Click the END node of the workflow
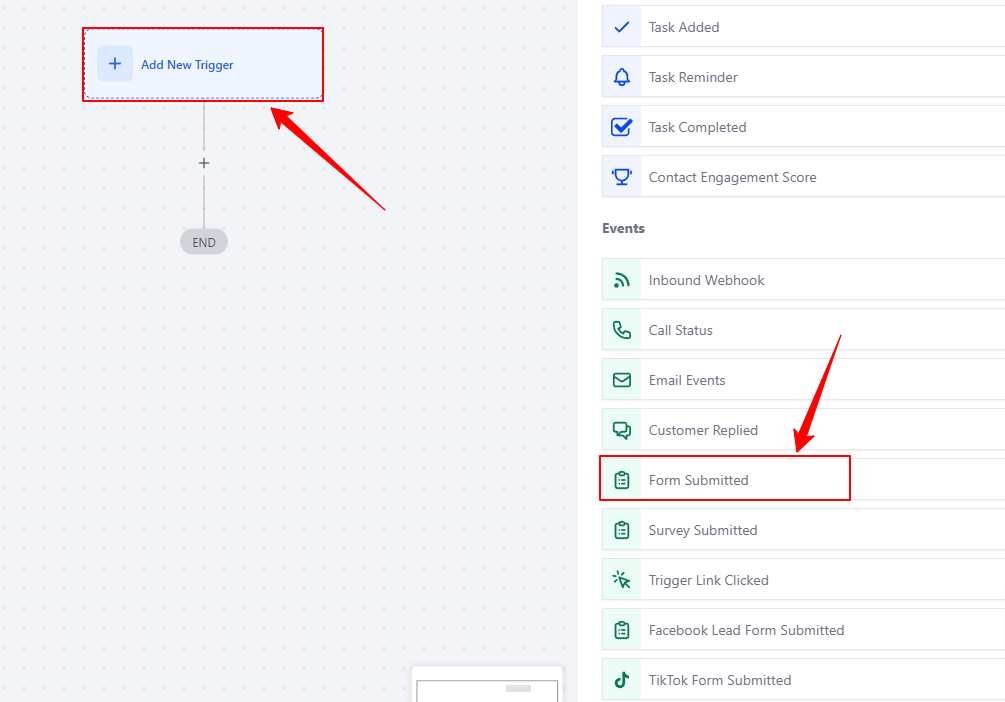 (204, 242)
